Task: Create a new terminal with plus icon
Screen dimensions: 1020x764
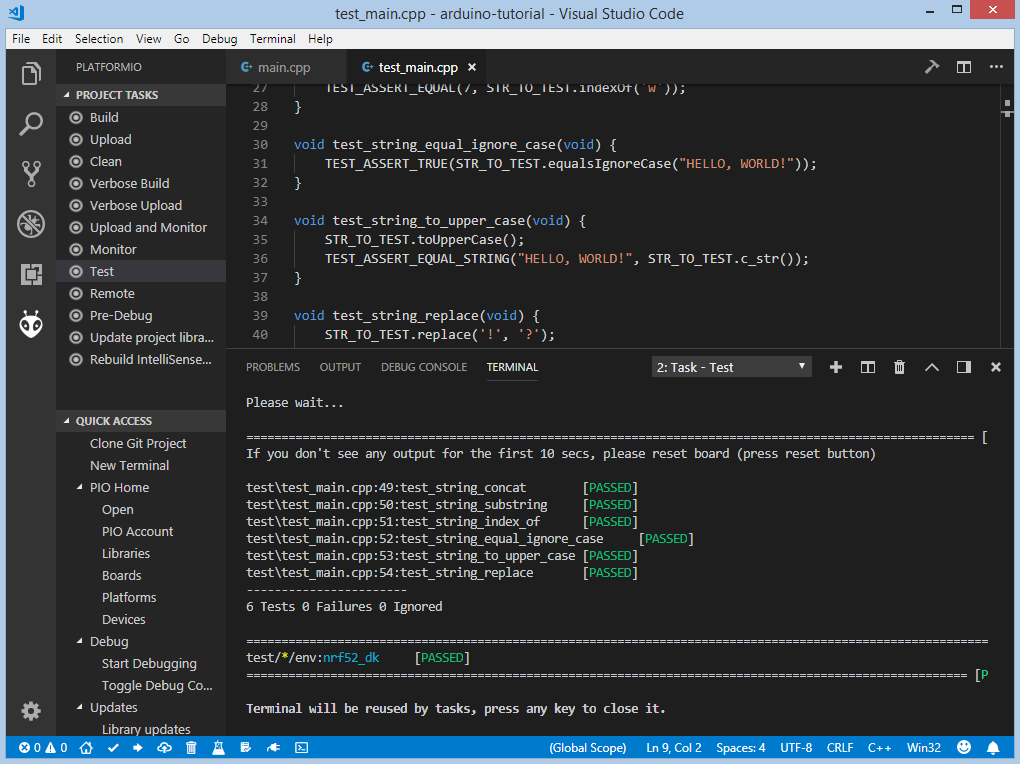Action: click(x=836, y=367)
